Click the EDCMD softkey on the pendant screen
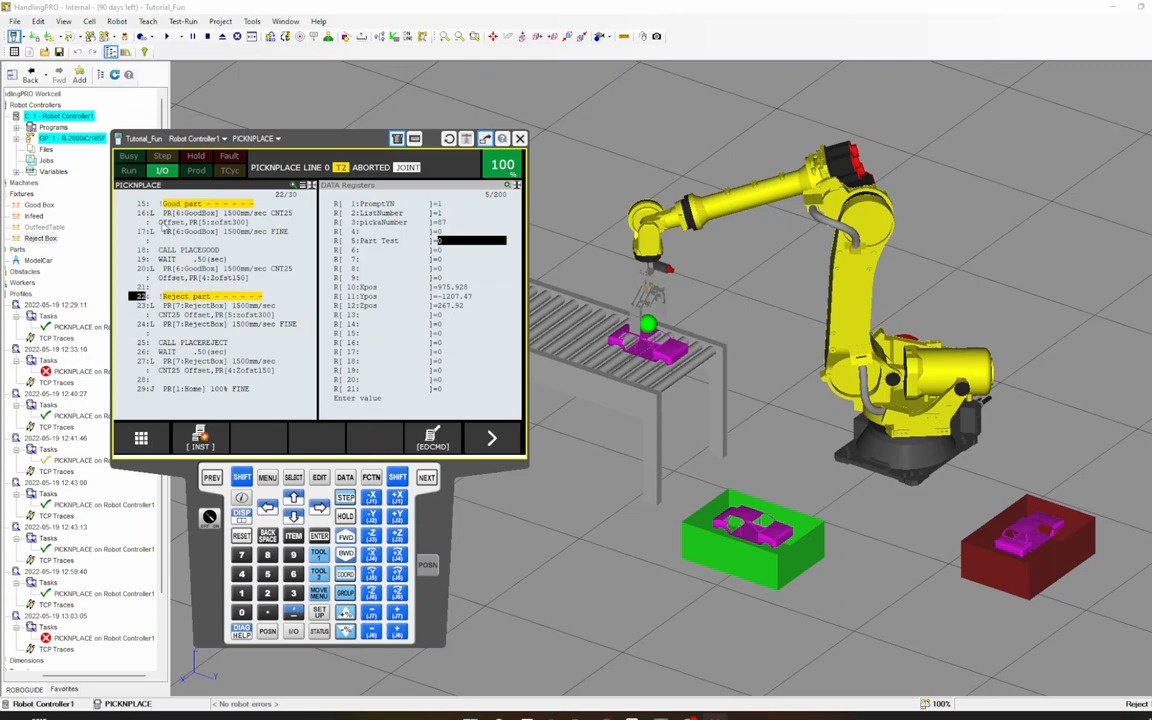The width and height of the screenshot is (1152, 720). [433, 440]
